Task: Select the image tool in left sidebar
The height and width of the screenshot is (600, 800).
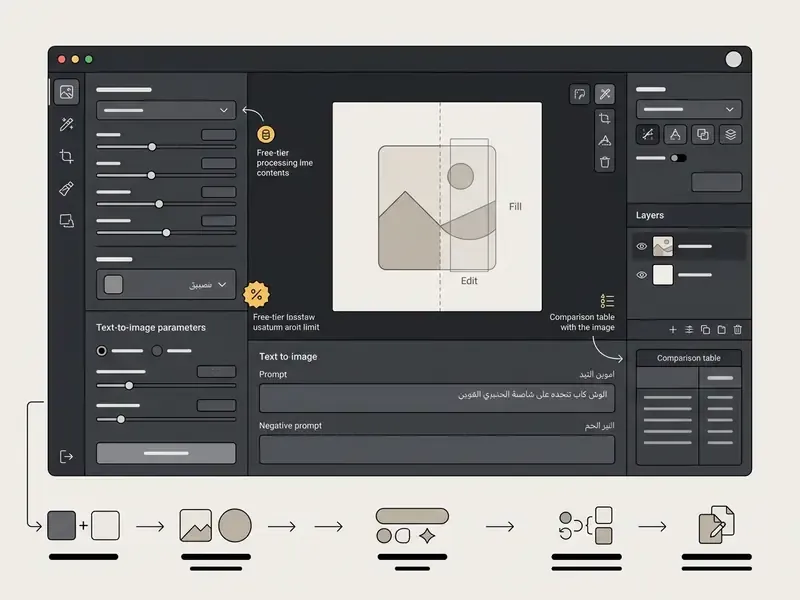Action: [66, 92]
